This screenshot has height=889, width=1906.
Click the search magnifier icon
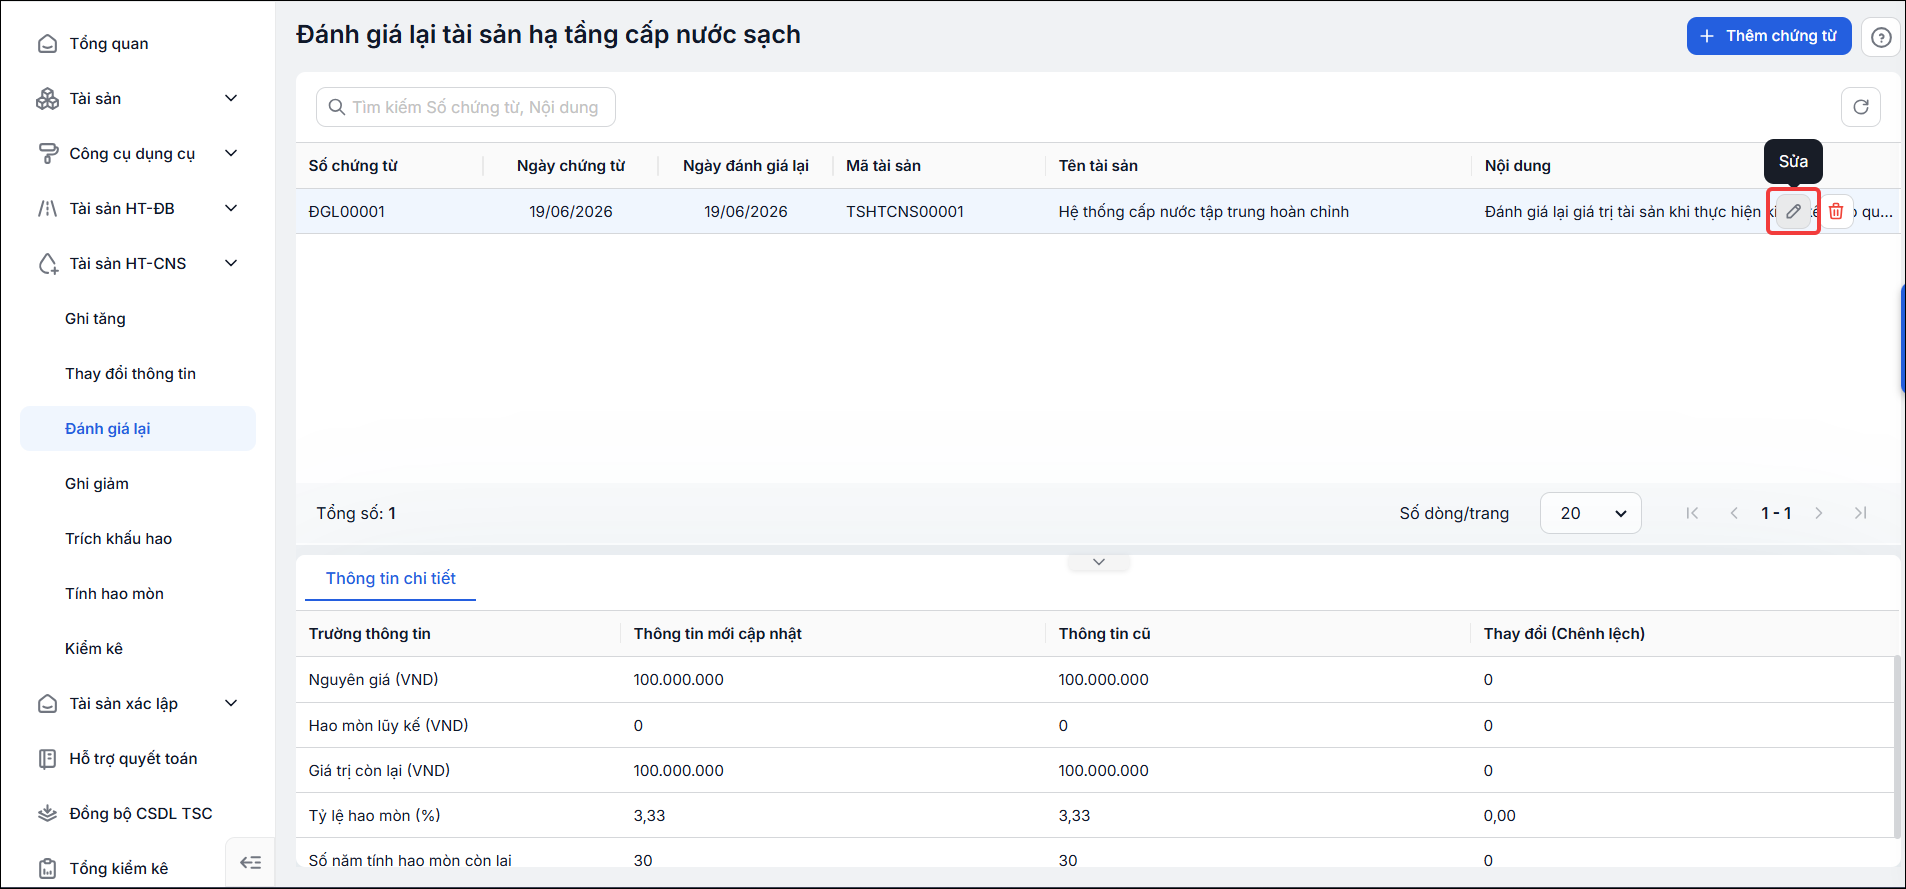[337, 107]
